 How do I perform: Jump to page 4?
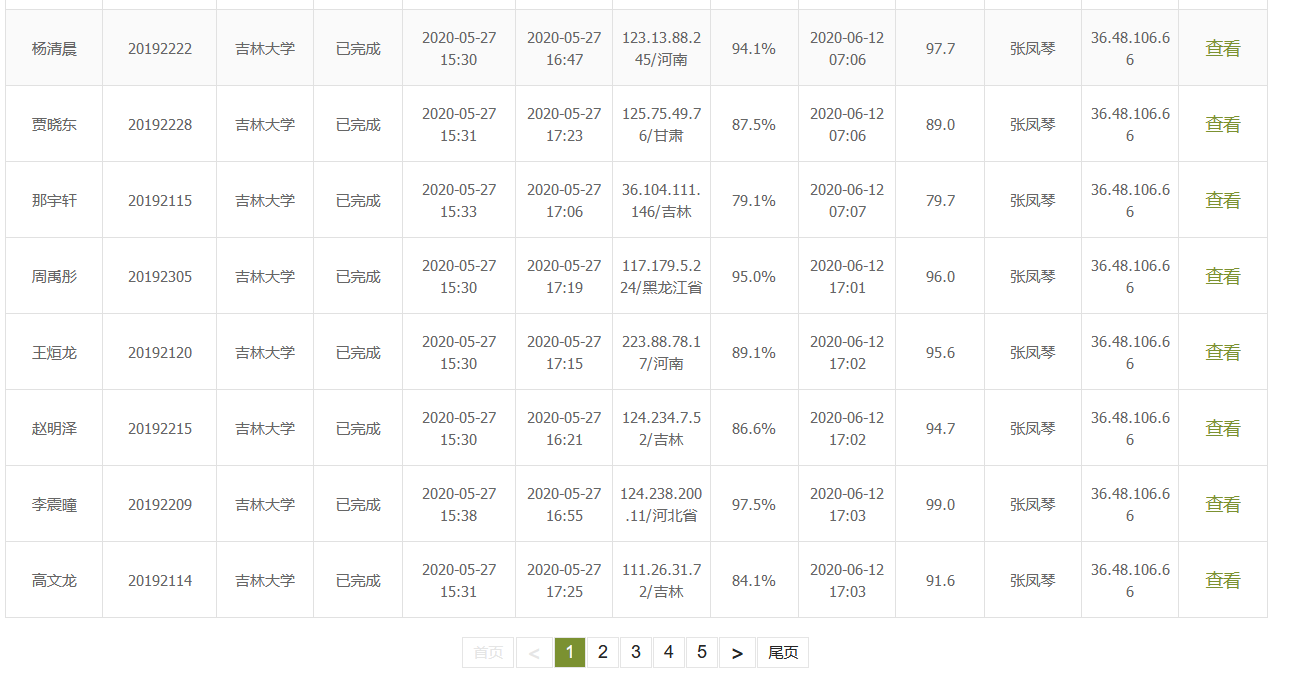pos(668,653)
